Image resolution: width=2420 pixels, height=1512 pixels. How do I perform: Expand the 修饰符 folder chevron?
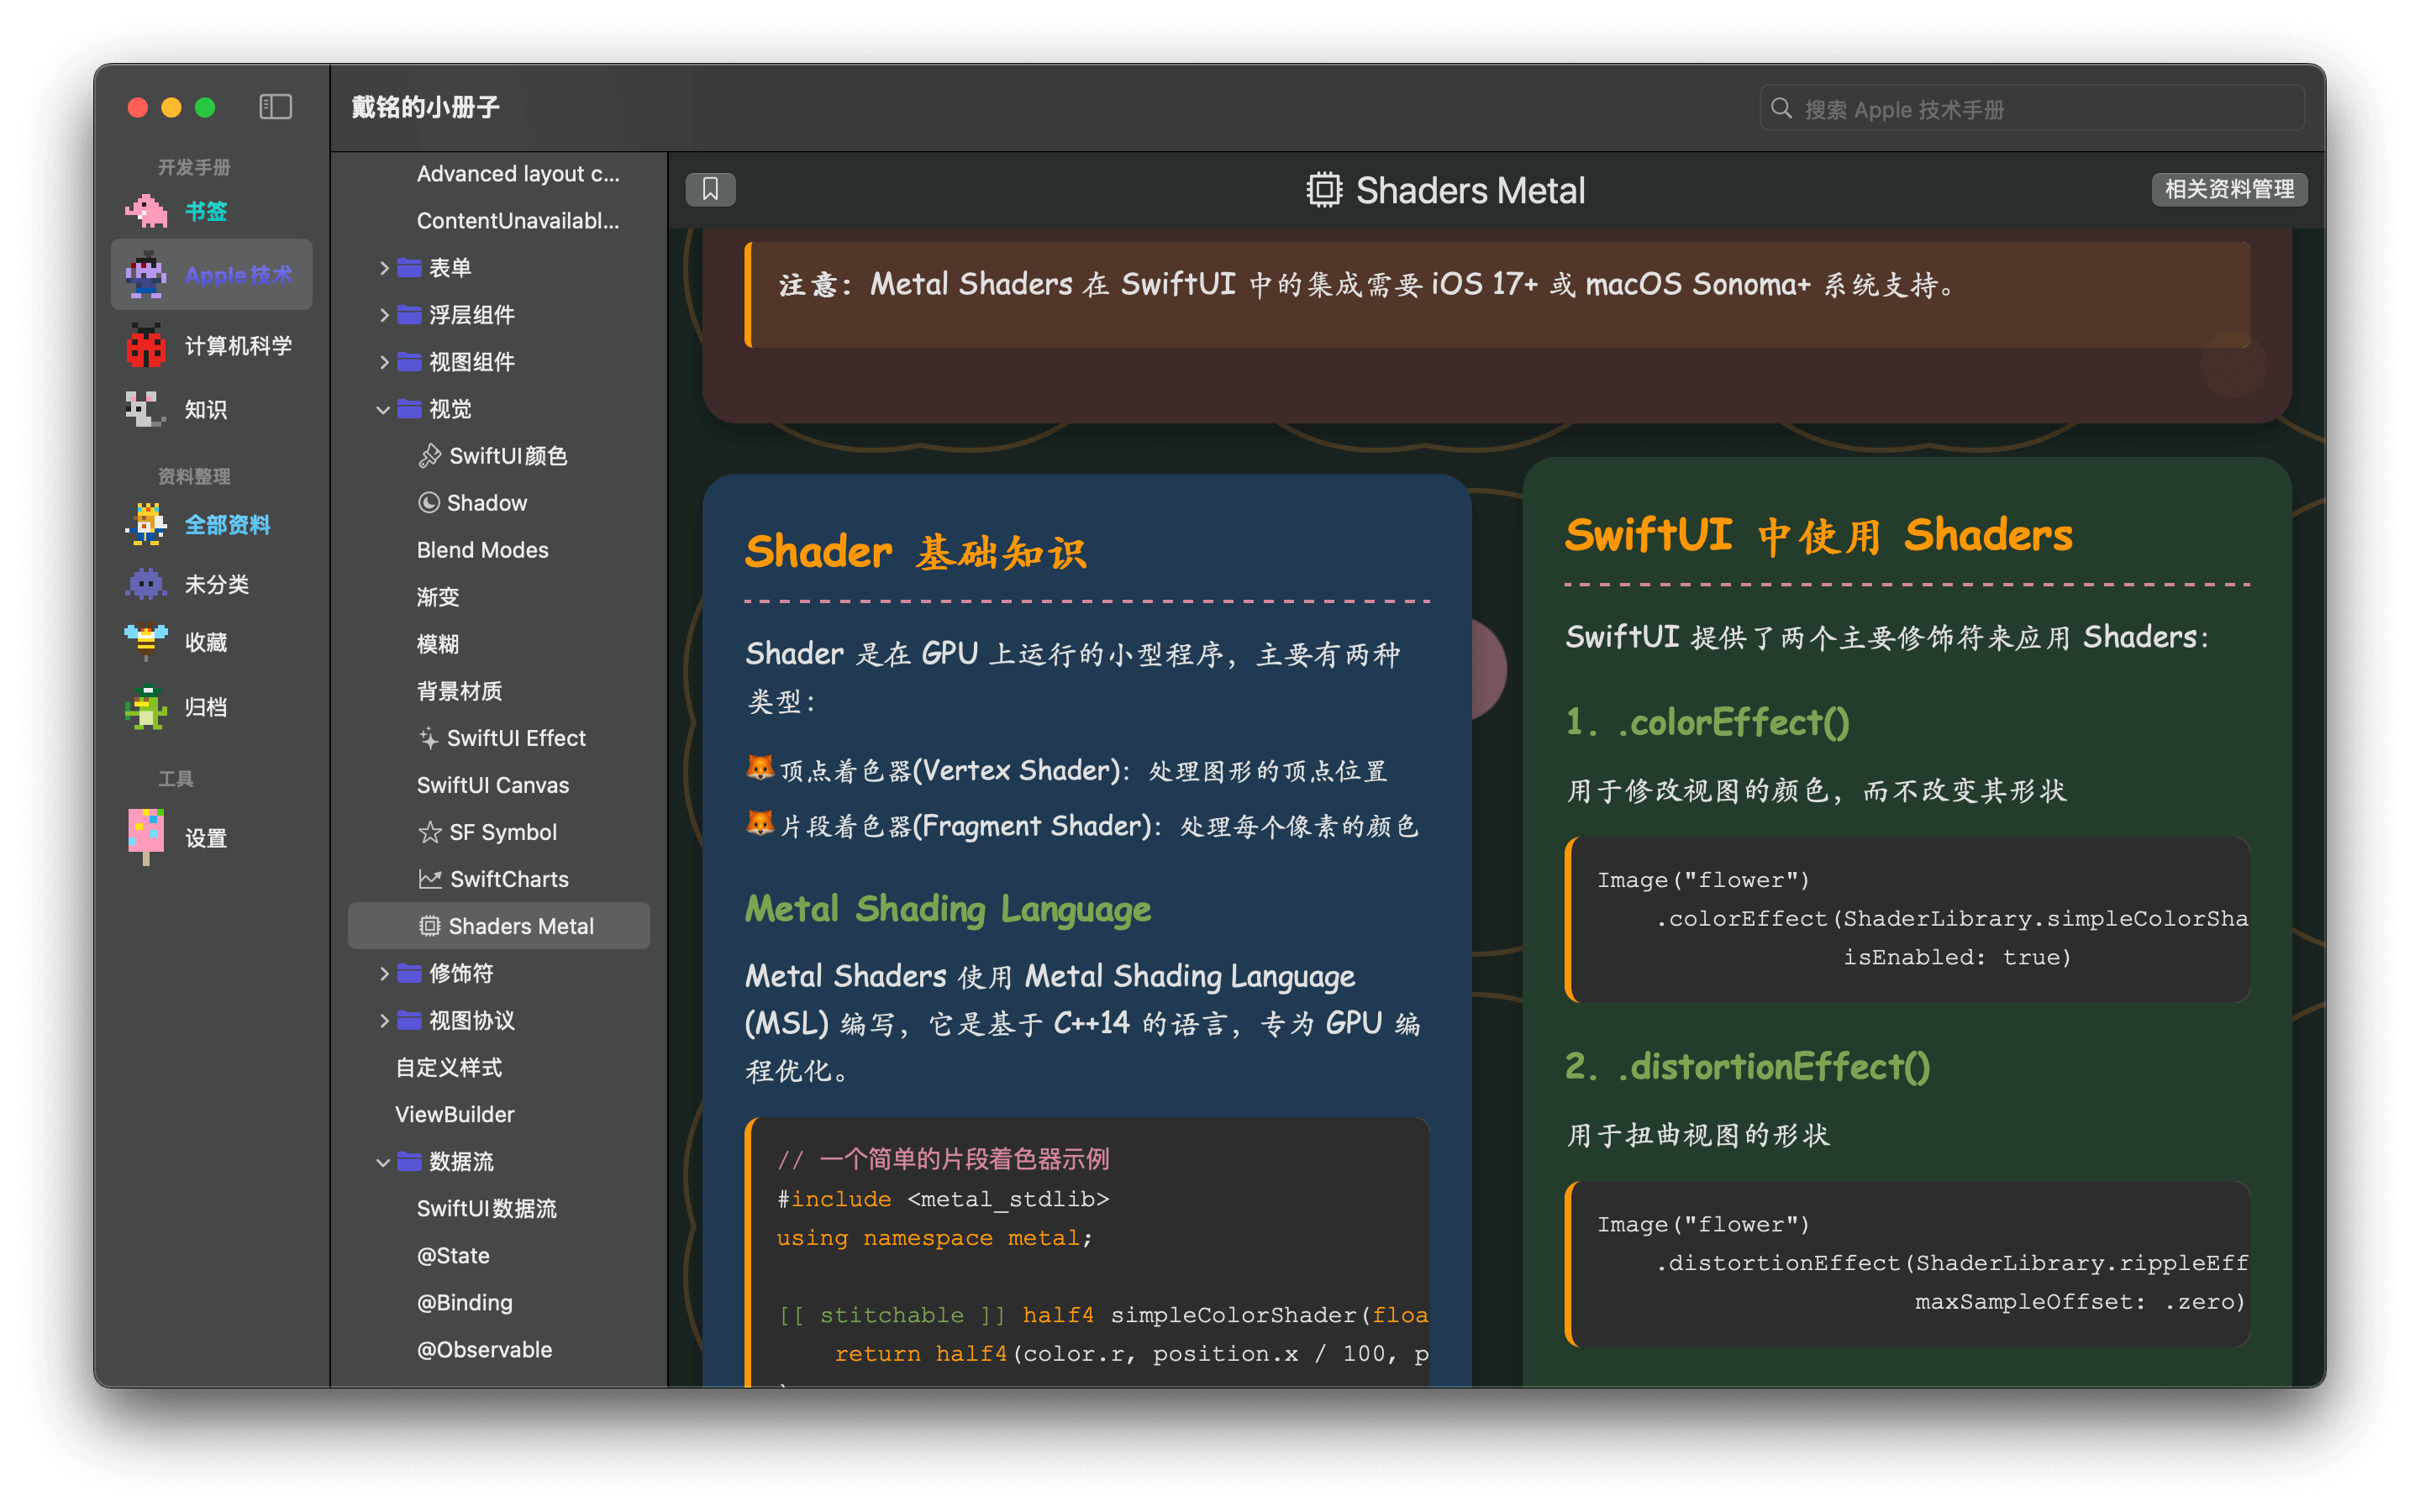tap(384, 973)
